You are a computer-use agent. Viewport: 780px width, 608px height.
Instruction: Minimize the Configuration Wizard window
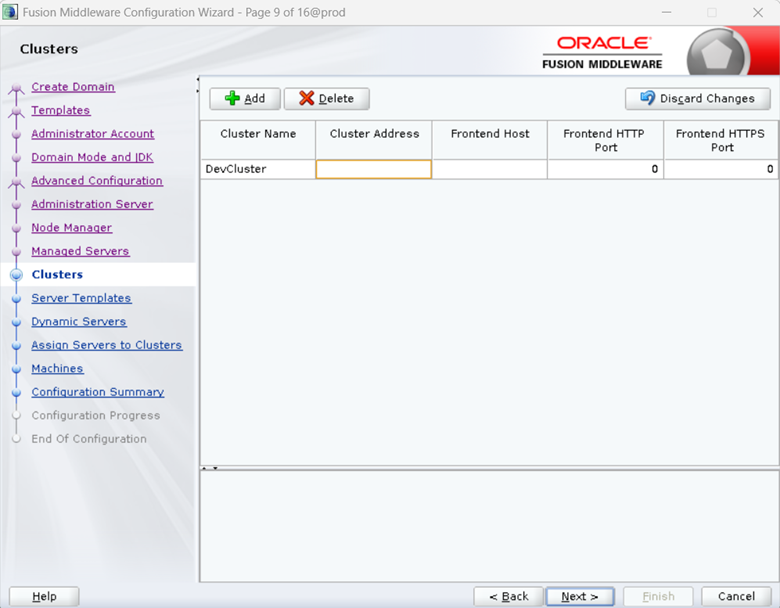tap(667, 12)
